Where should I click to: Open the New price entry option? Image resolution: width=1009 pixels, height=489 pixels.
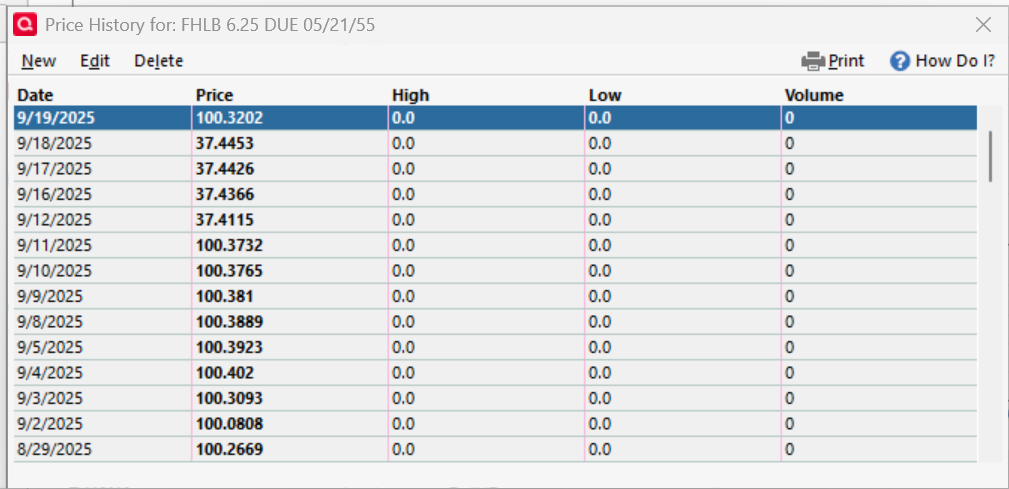tap(39, 61)
